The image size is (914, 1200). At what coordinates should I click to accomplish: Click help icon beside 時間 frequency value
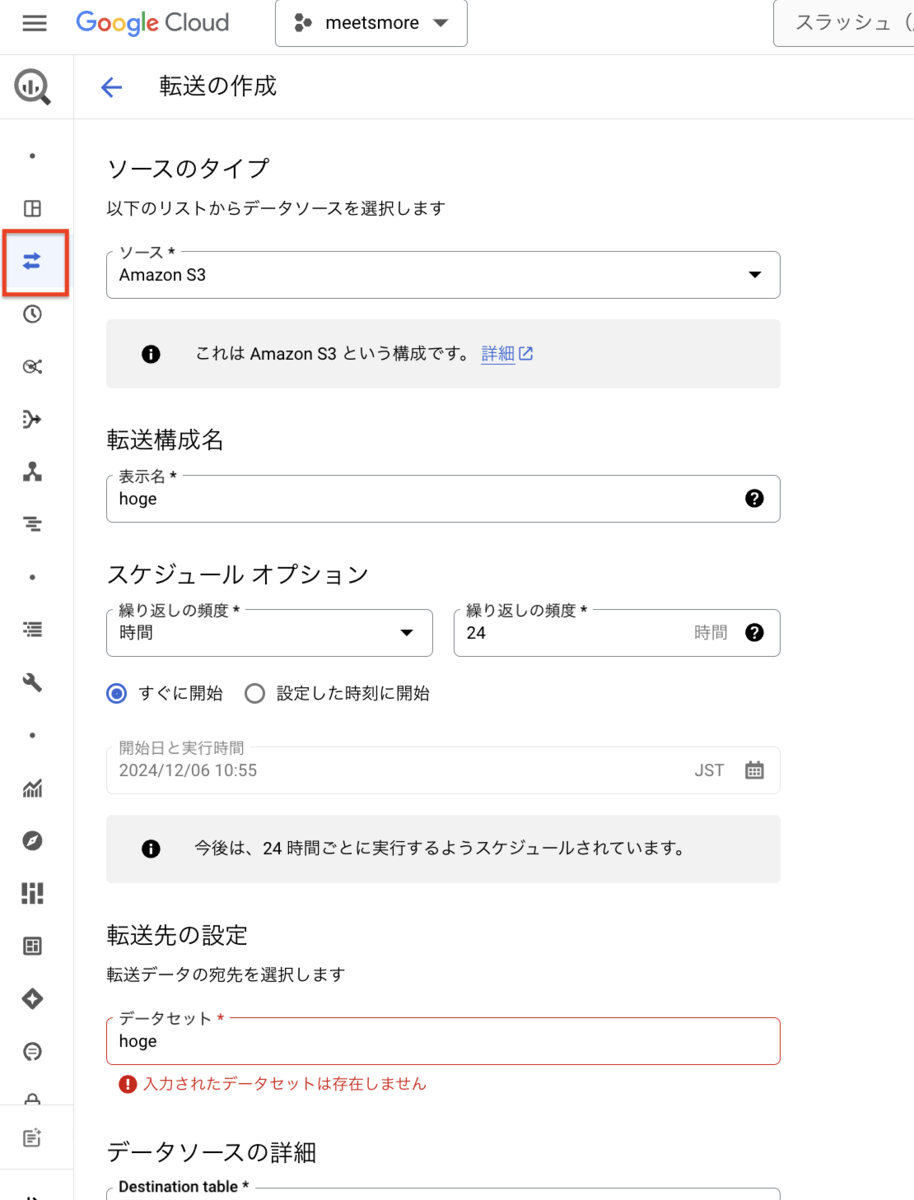coord(755,632)
